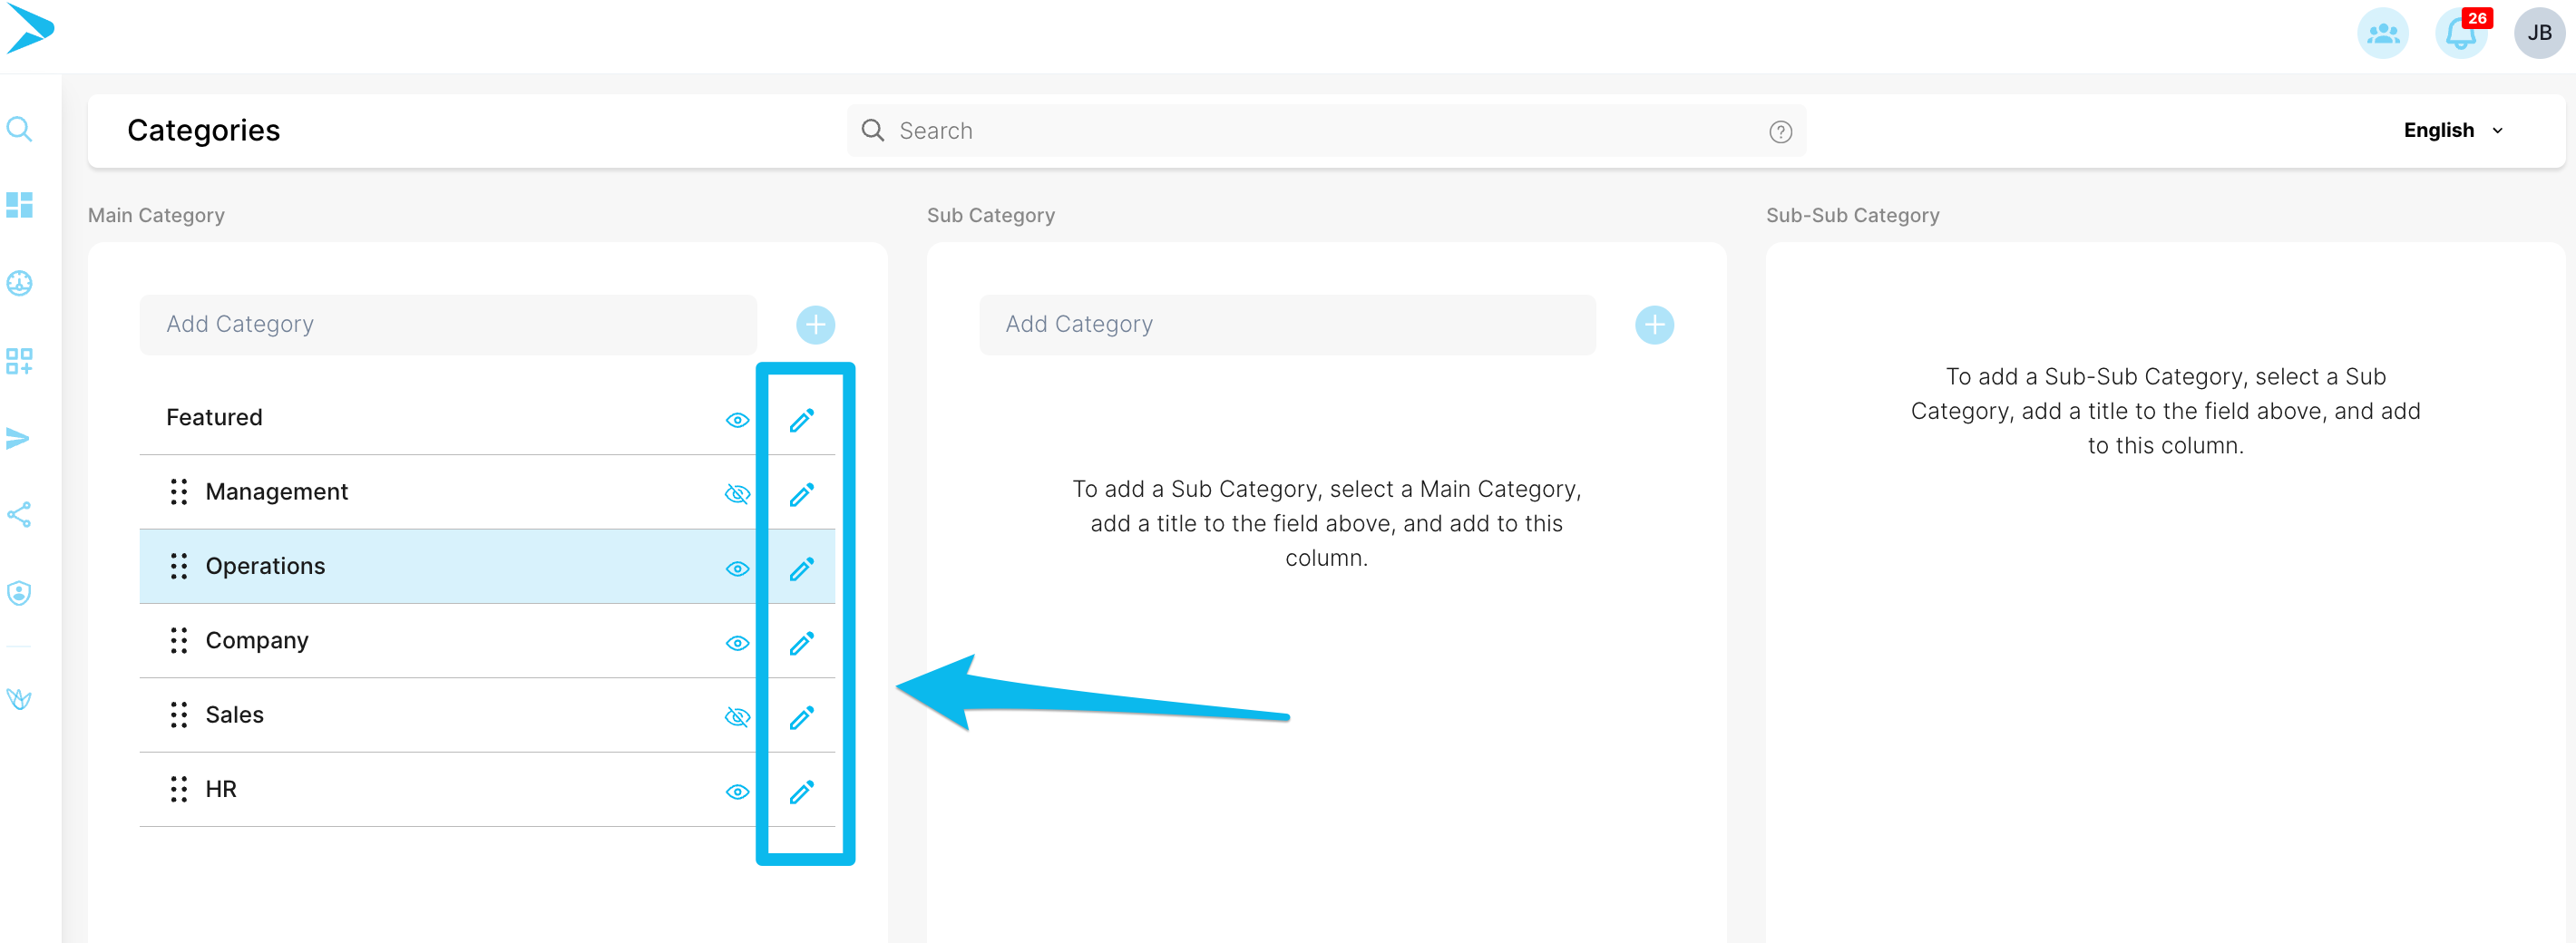The width and height of the screenshot is (2576, 943).
Task: Open the JB user profile menu
Action: tap(2539, 34)
